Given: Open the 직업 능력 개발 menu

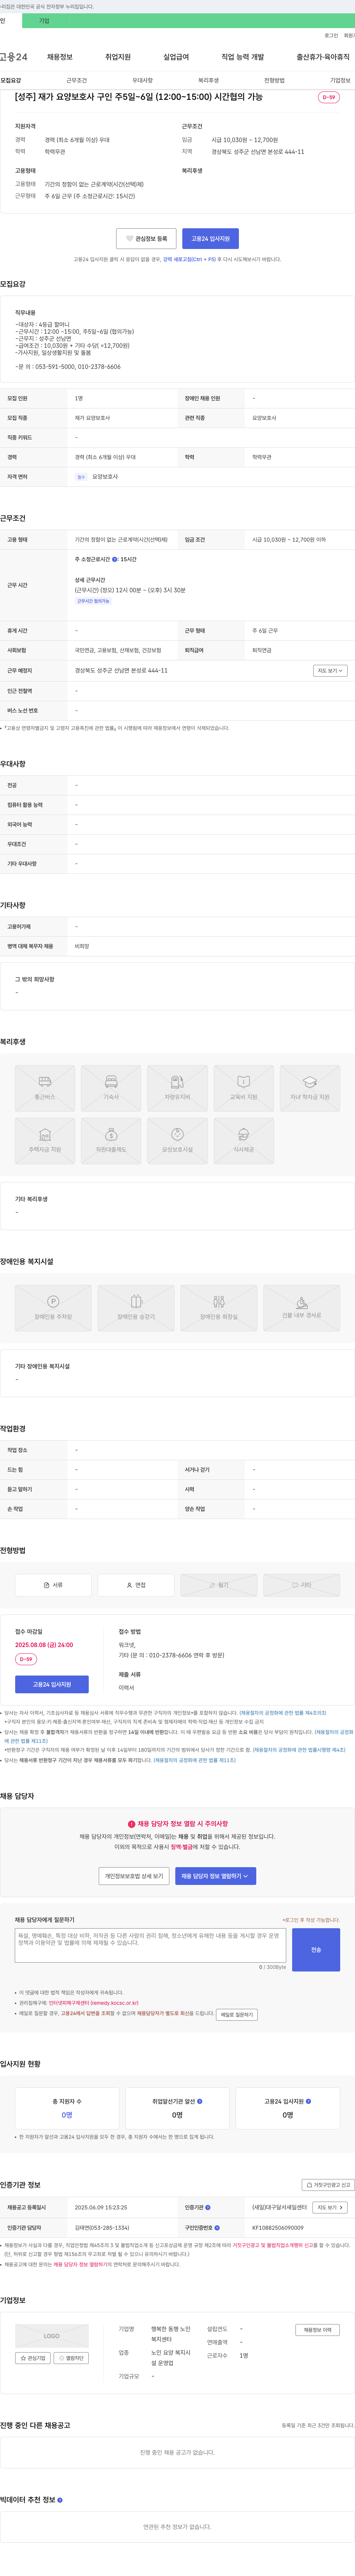Looking at the screenshot, I should click(x=243, y=57).
